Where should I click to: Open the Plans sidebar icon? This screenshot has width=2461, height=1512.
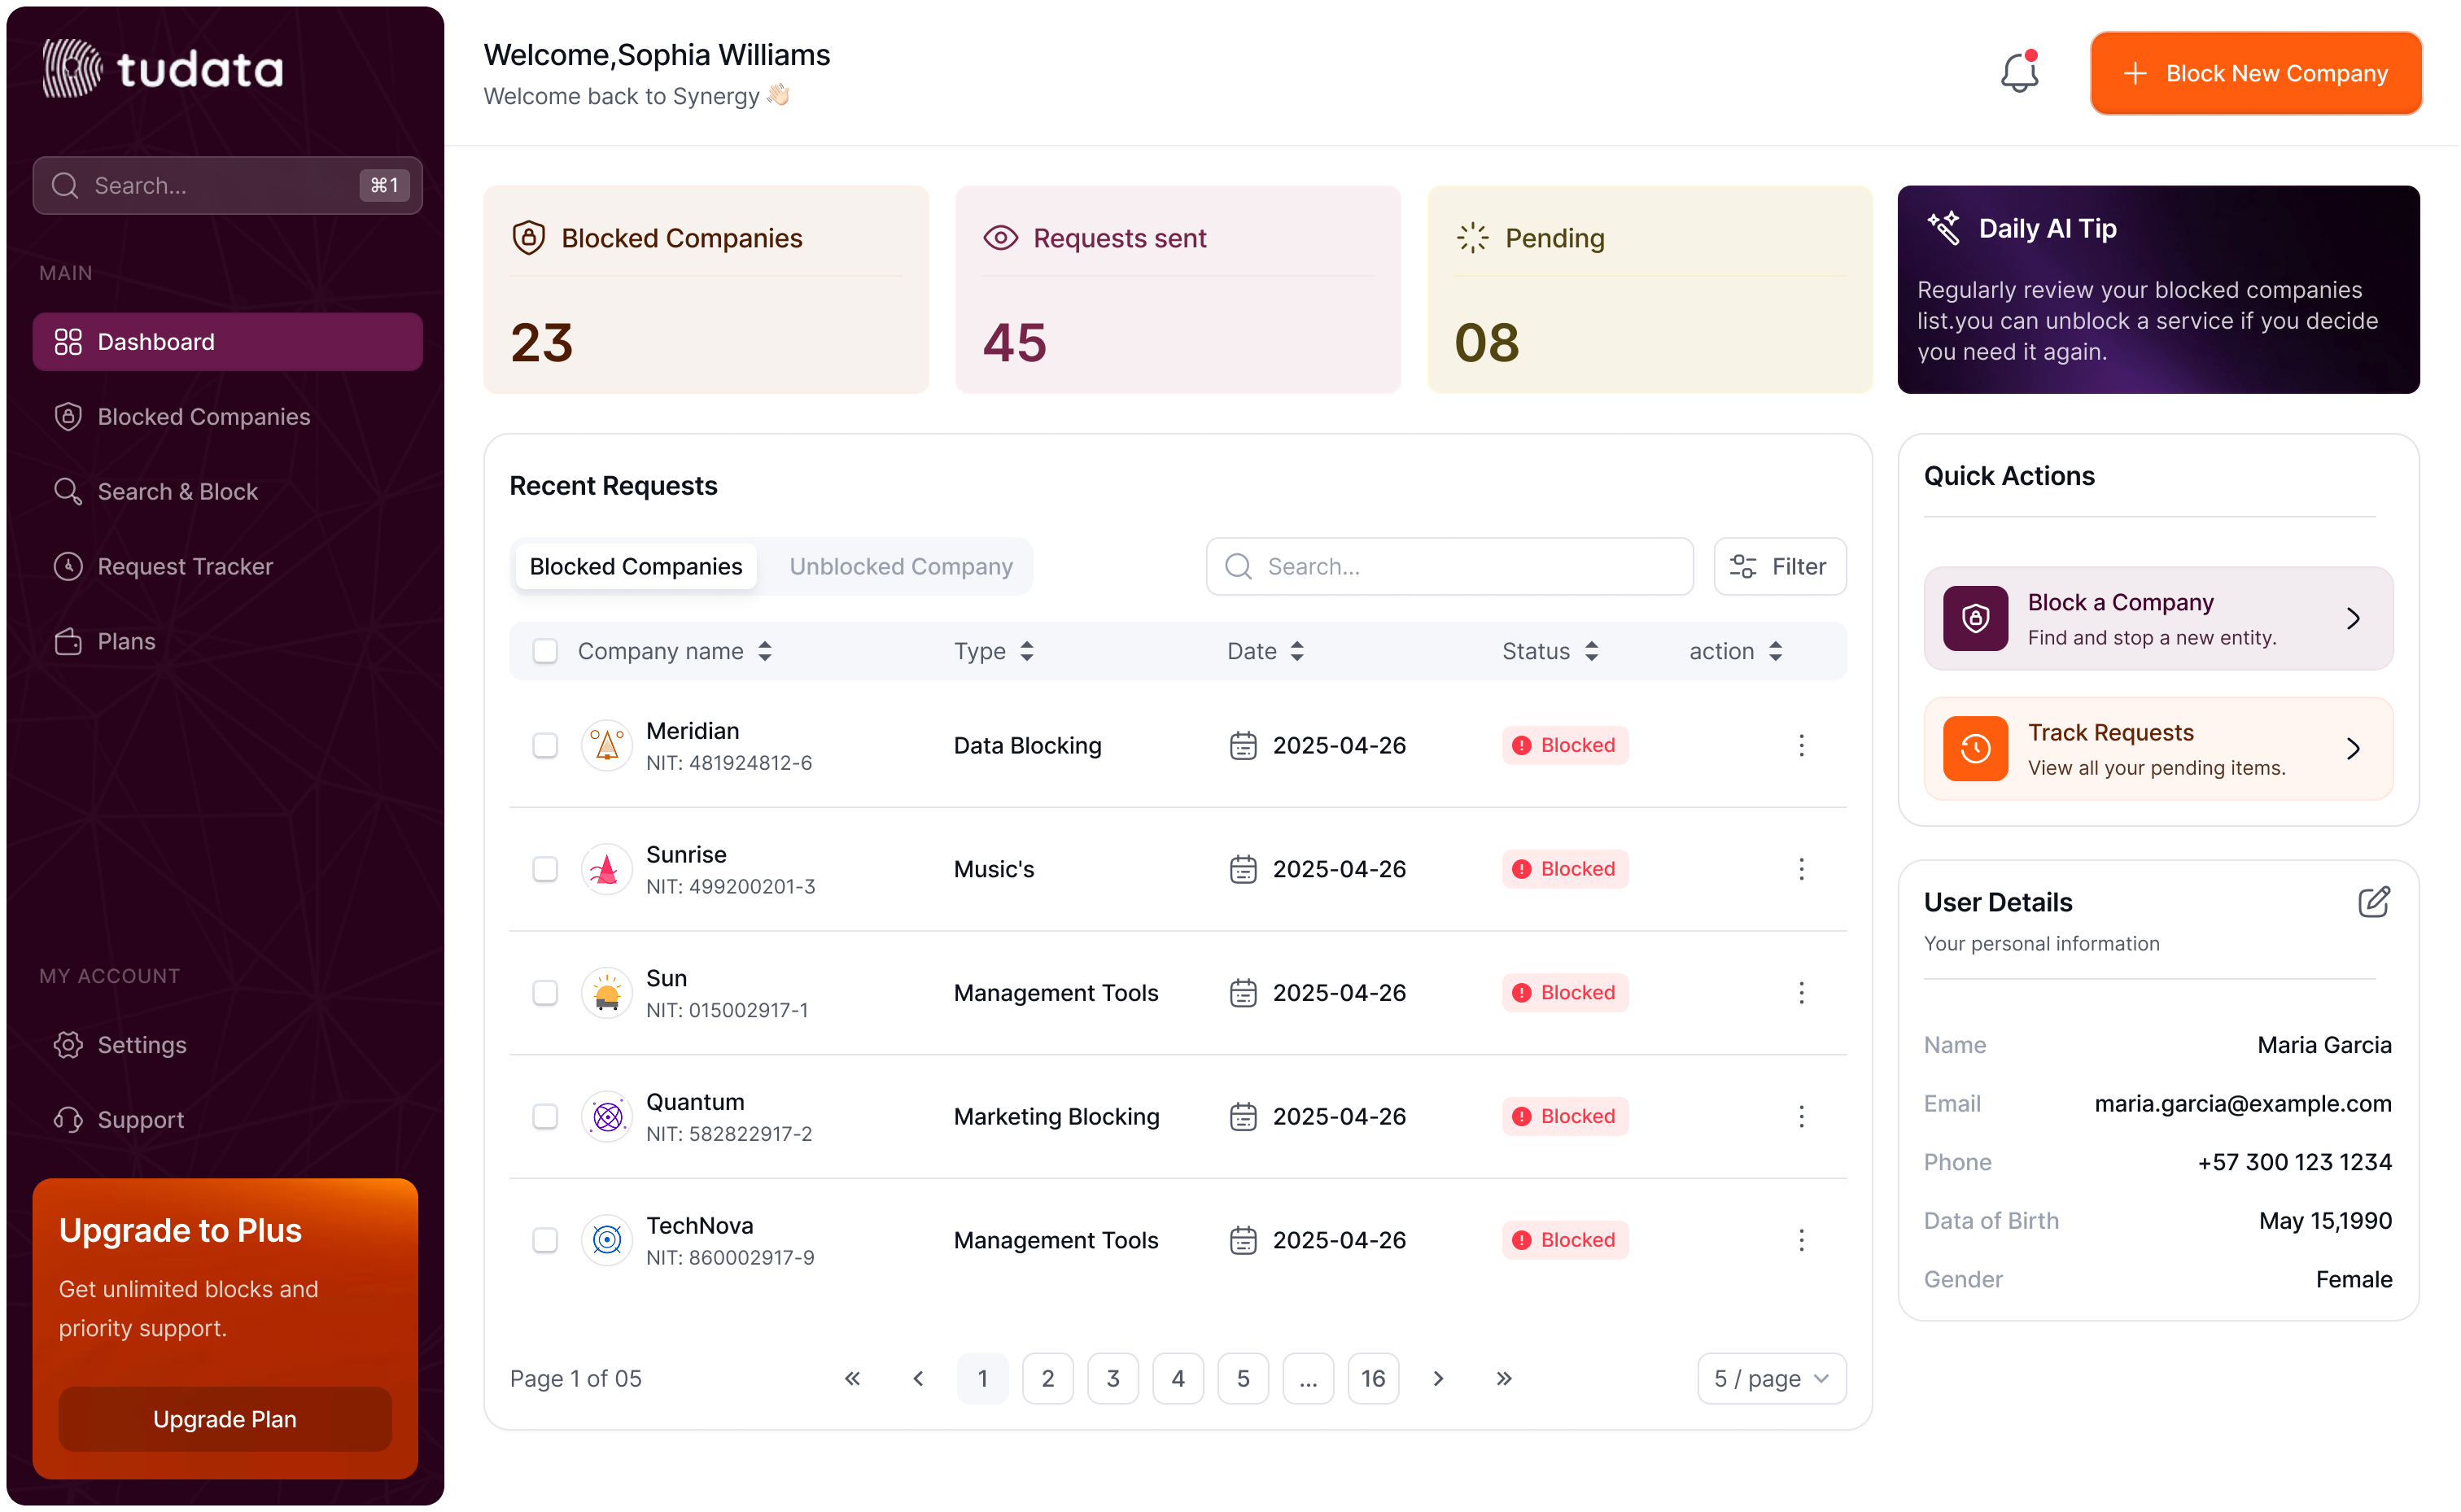67,641
